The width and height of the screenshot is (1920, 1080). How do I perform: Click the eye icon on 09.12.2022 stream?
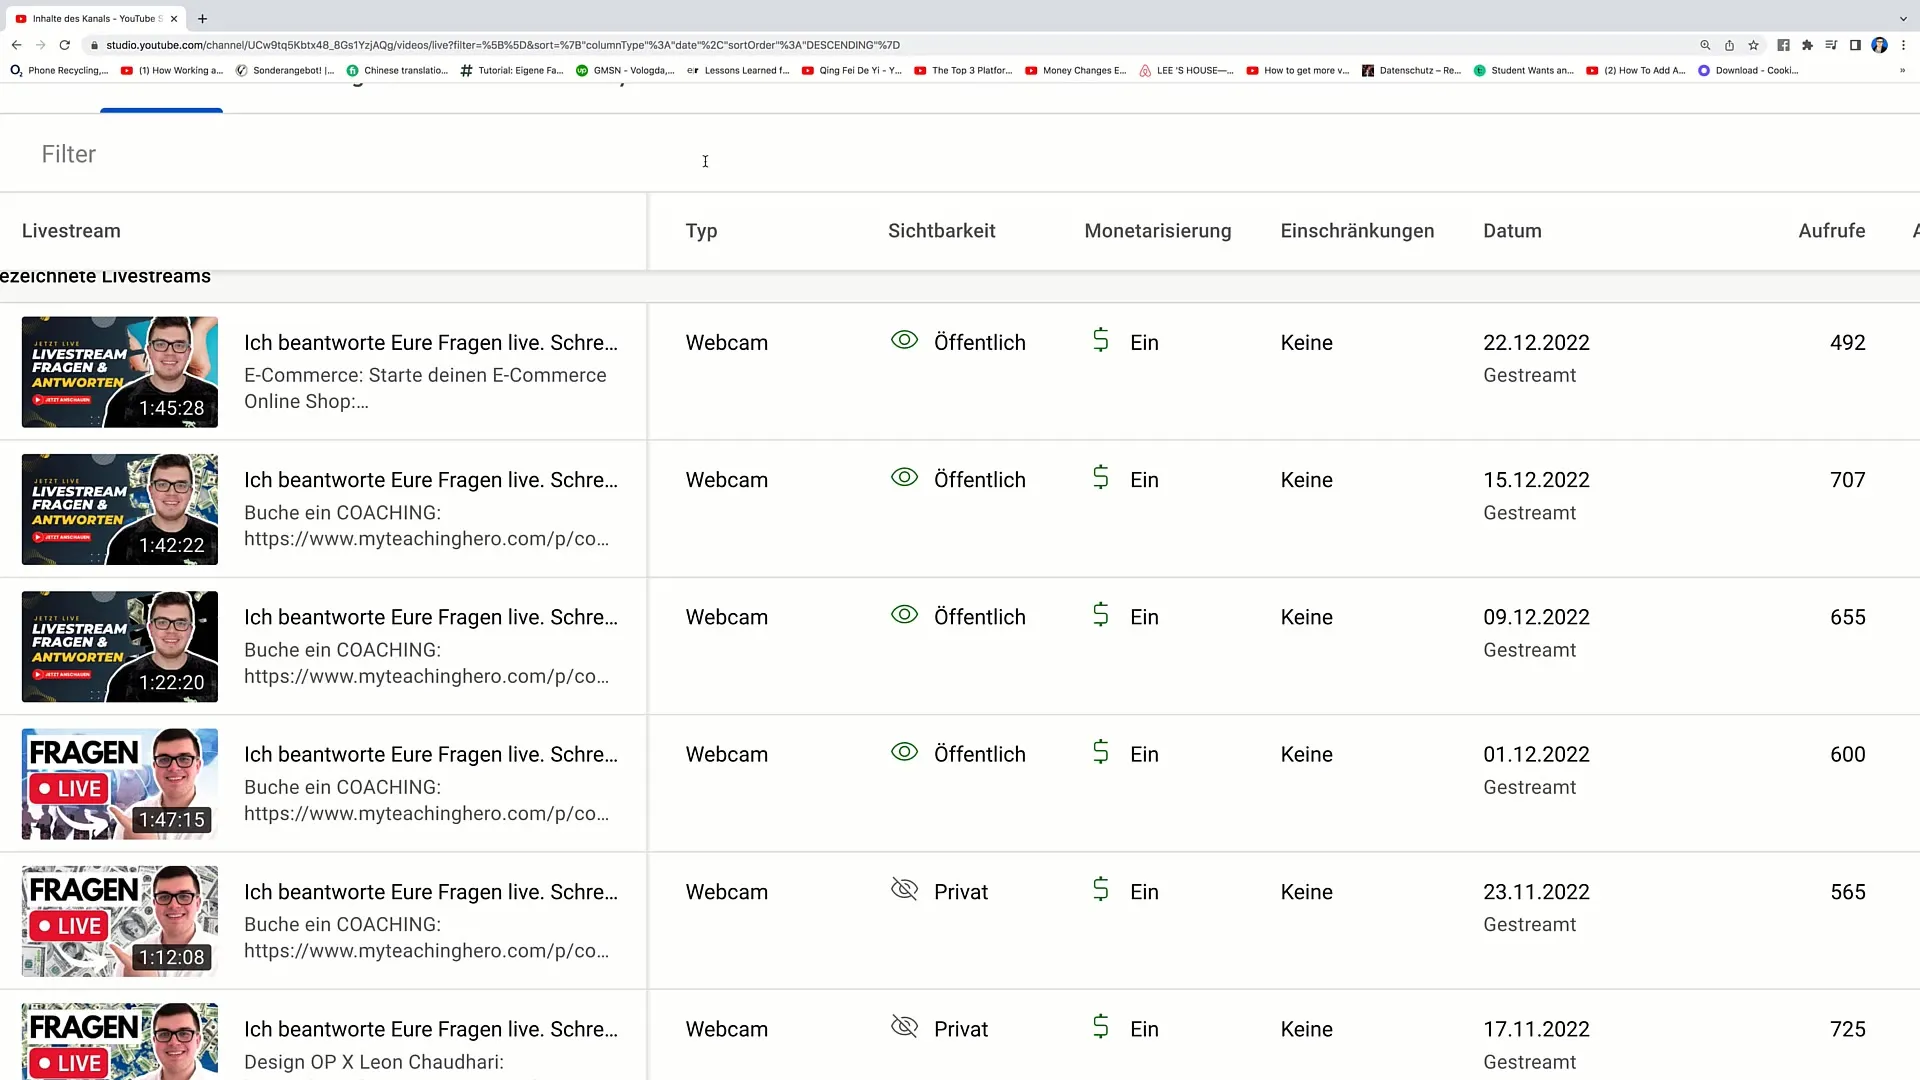(905, 615)
